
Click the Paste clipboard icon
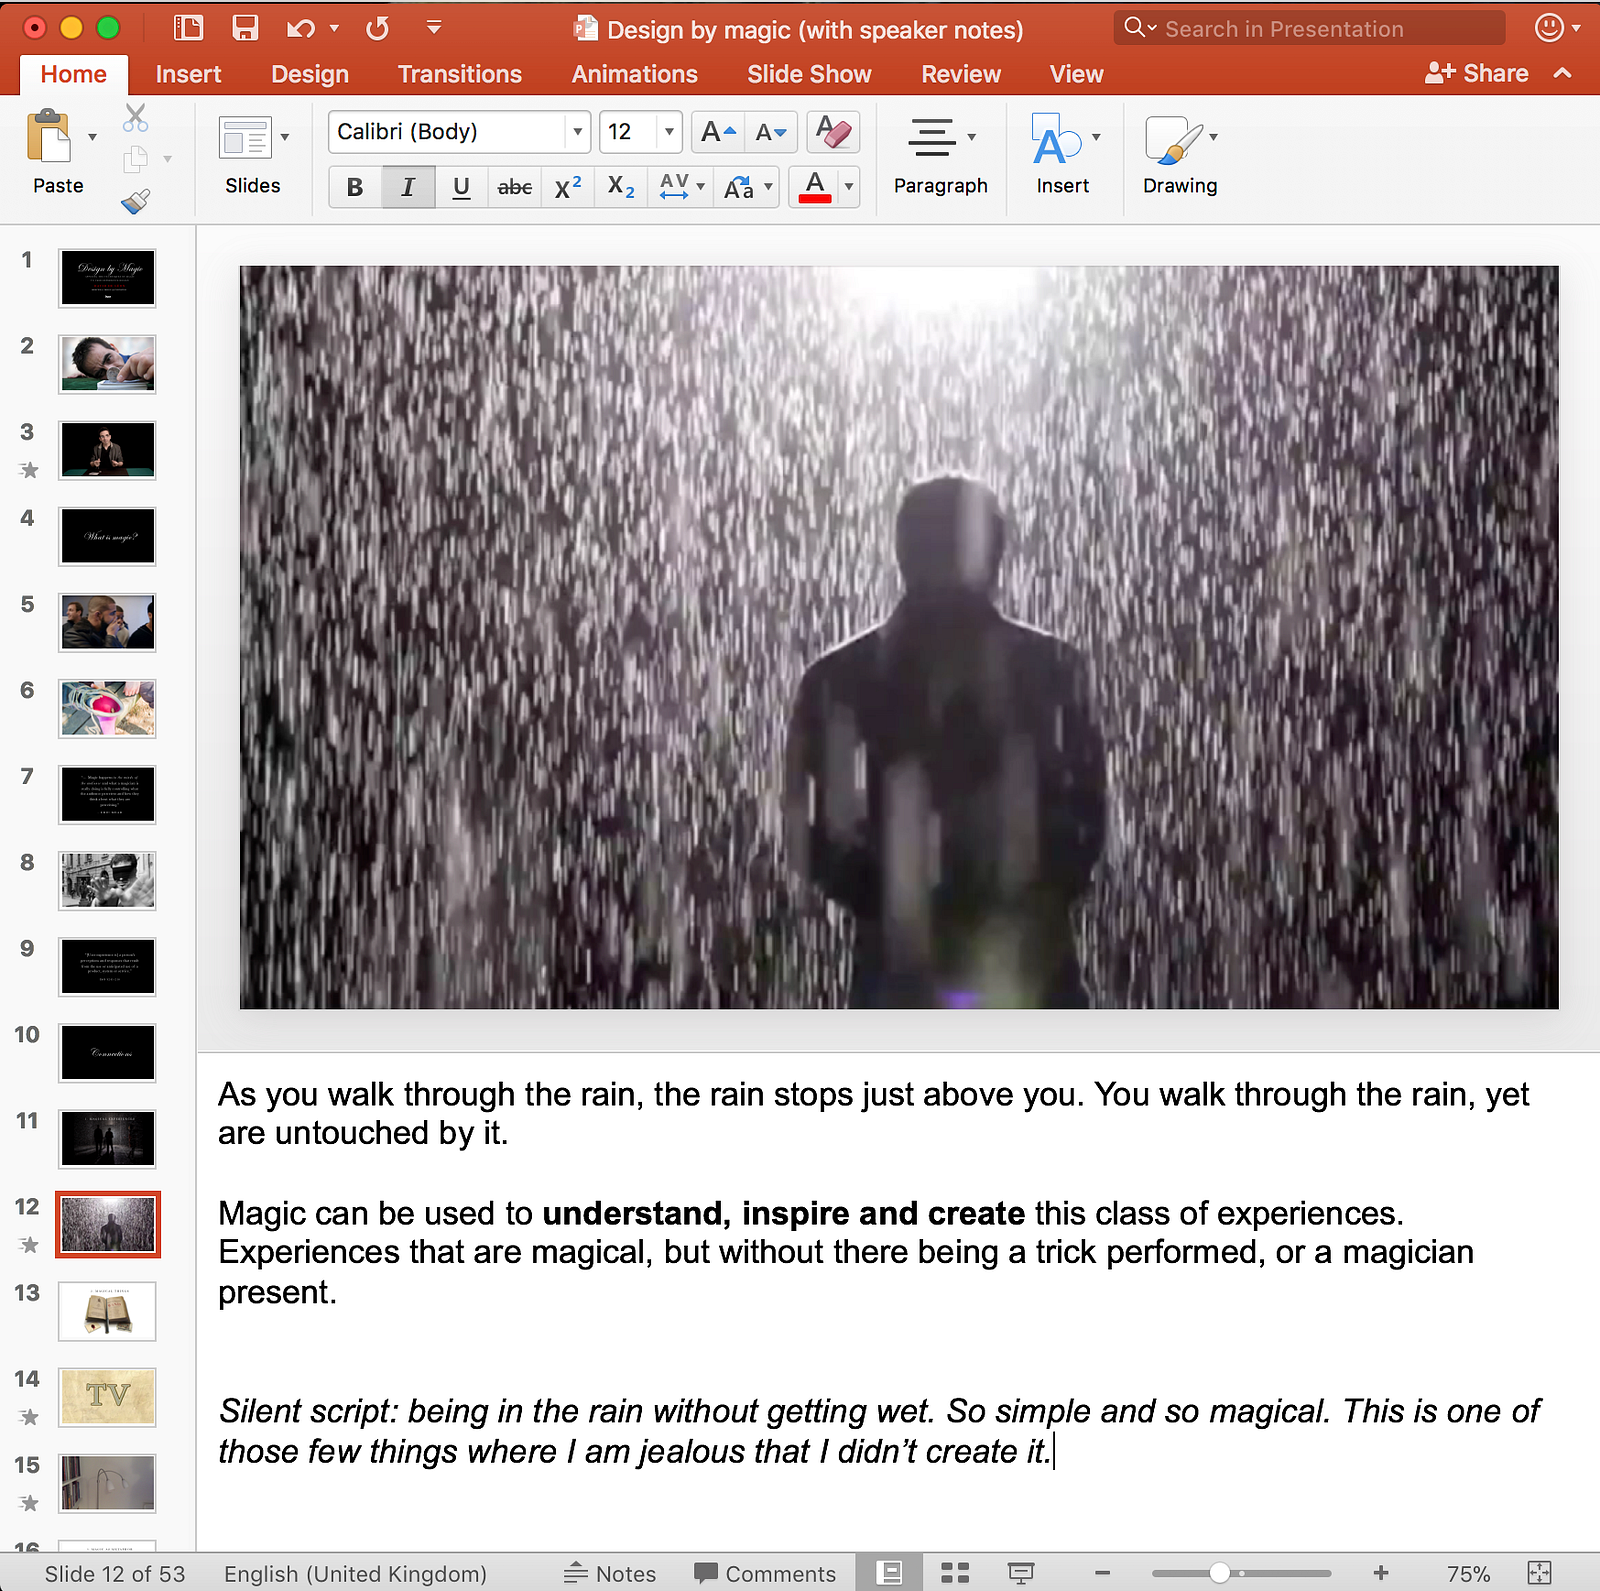[x=49, y=136]
